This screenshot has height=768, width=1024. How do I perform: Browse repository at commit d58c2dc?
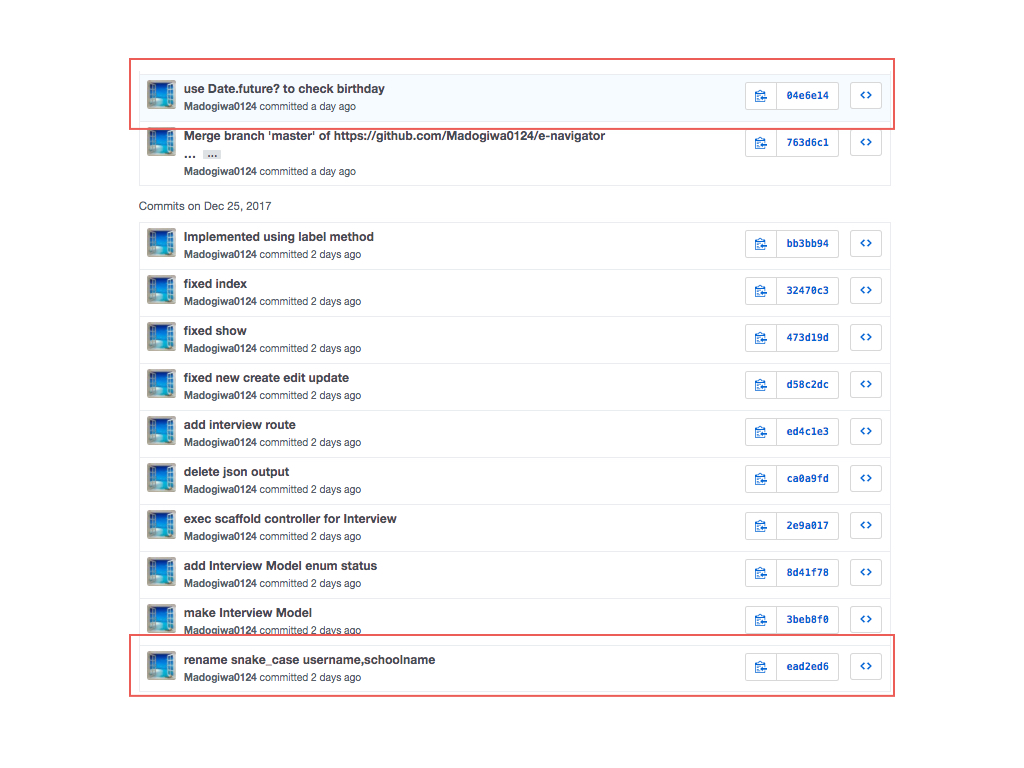coord(866,385)
